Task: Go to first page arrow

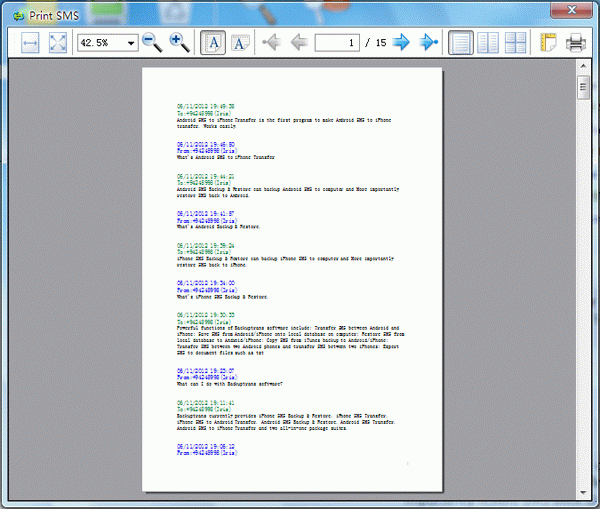Action: point(272,42)
